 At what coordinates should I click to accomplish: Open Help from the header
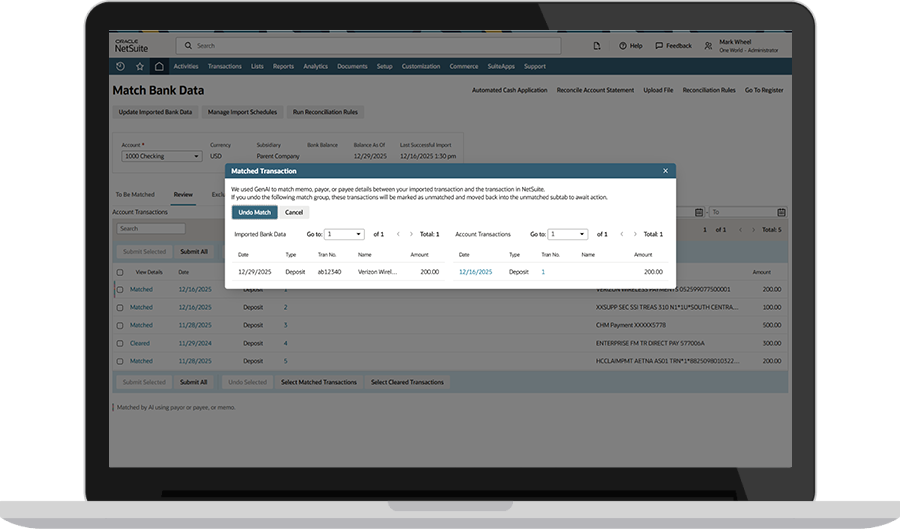click(x=630, y=46)
